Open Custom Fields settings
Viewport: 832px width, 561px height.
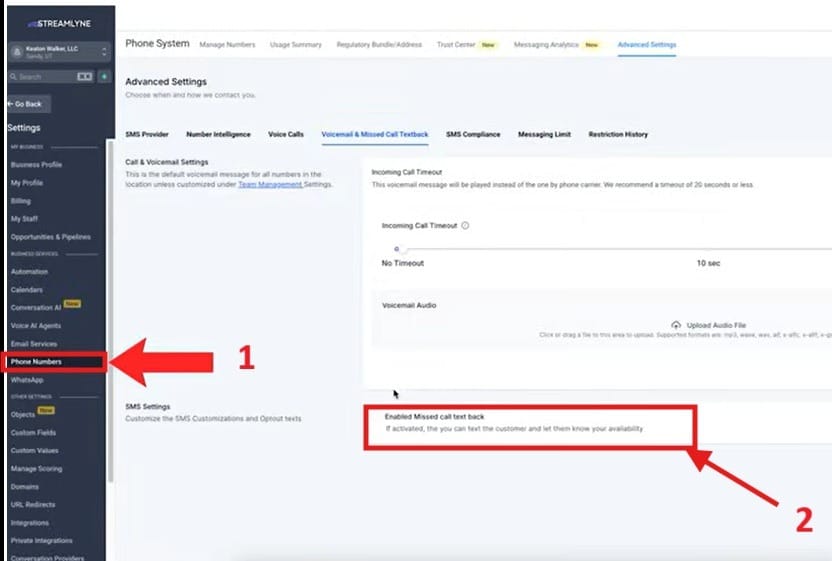click(33, 433)
